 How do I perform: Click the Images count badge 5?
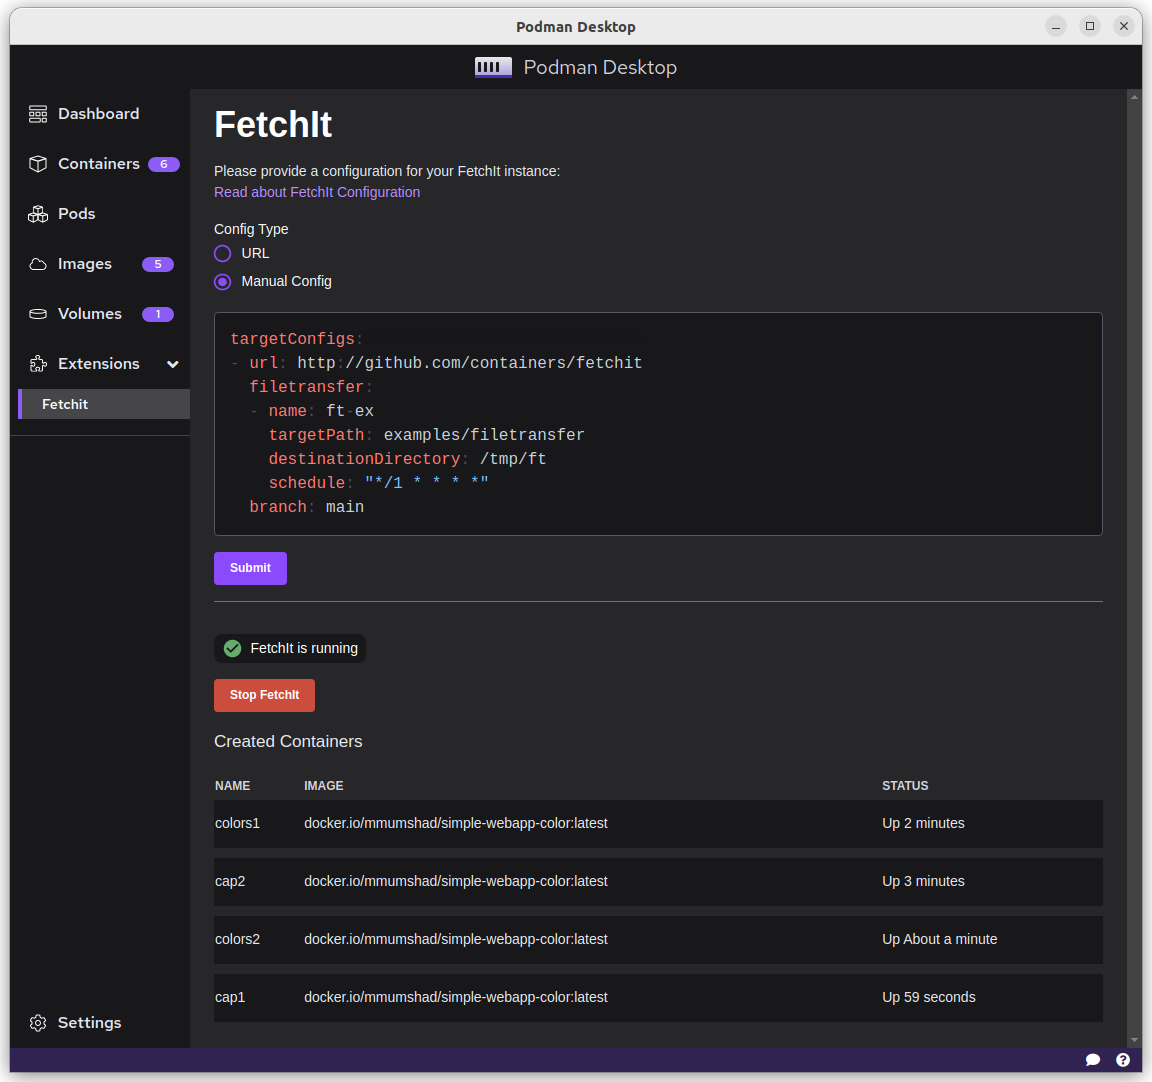(158, 264)
